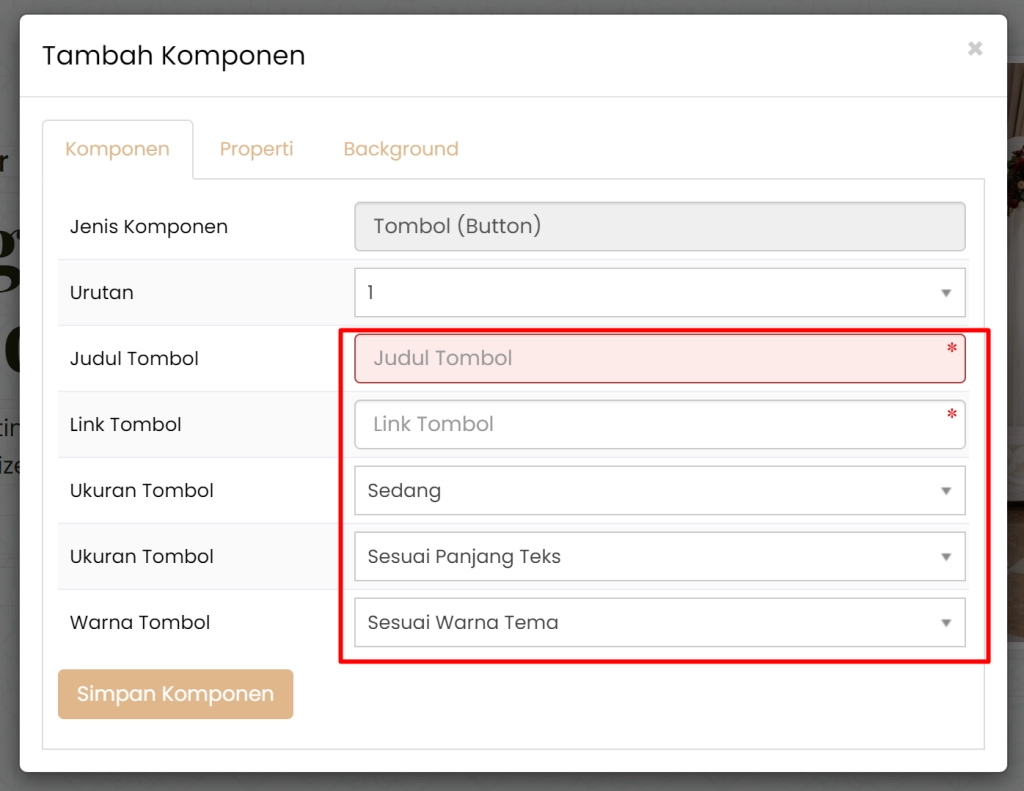Click the caret beside Sesuai Warna Tema
The height and width of the screenshot is (791, 1024).
click(x=946, y=623)
